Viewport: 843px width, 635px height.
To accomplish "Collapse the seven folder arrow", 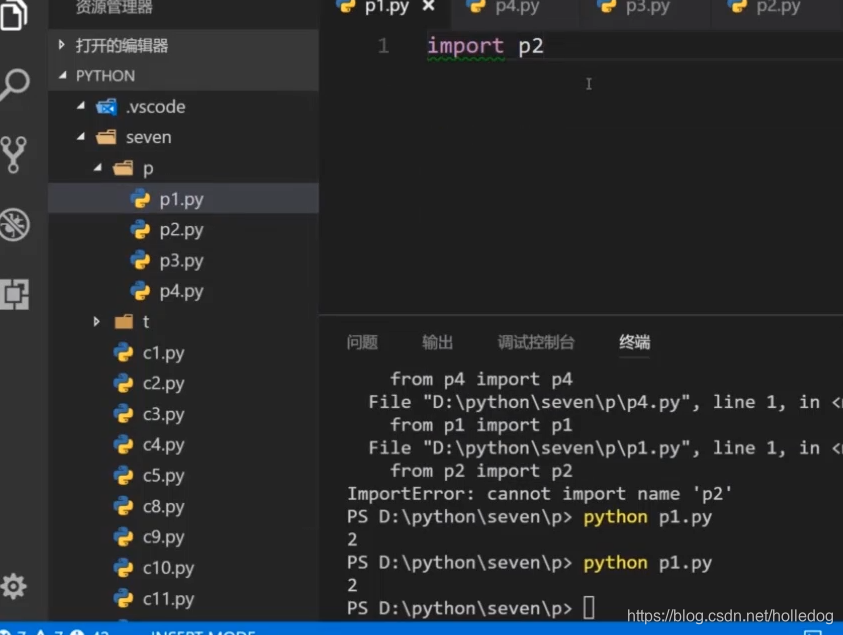I will (x=81, y=137).
